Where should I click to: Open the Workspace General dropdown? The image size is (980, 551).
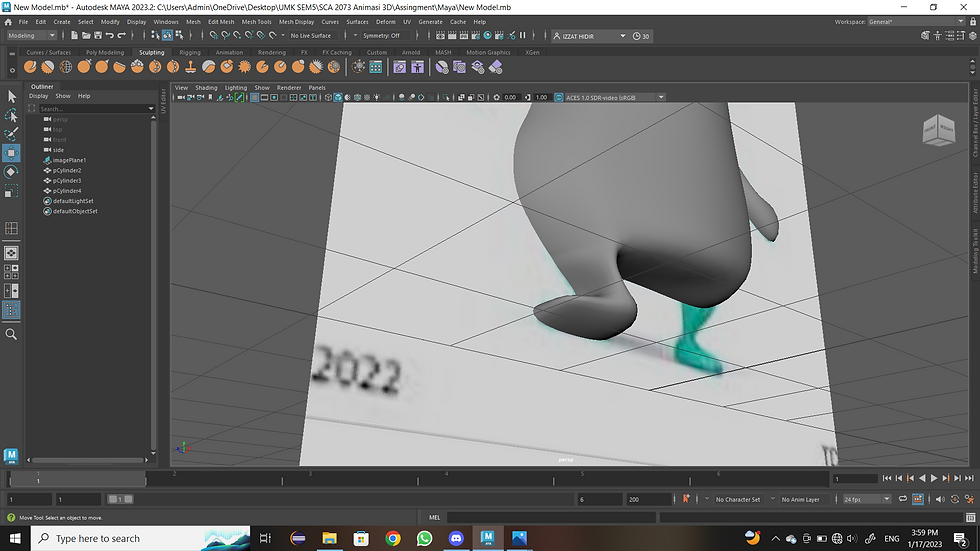(916, 22)
